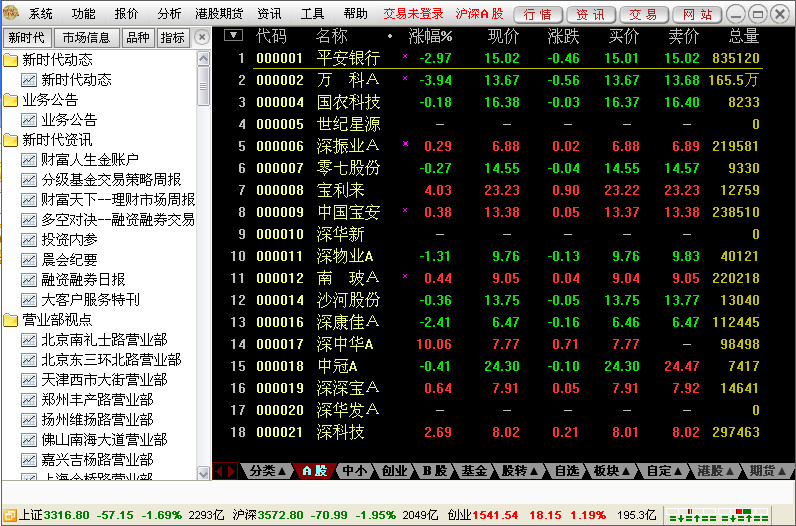Select the 平安银行 stock row
This screenshot has height=526, width=796.
[492, 58]
